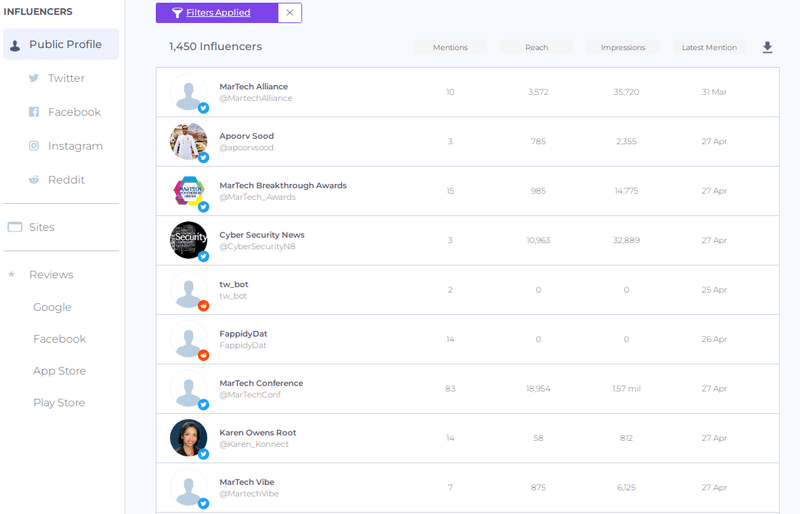
Task: Select Facebook under Public Profile
Action: pos(65,112)
